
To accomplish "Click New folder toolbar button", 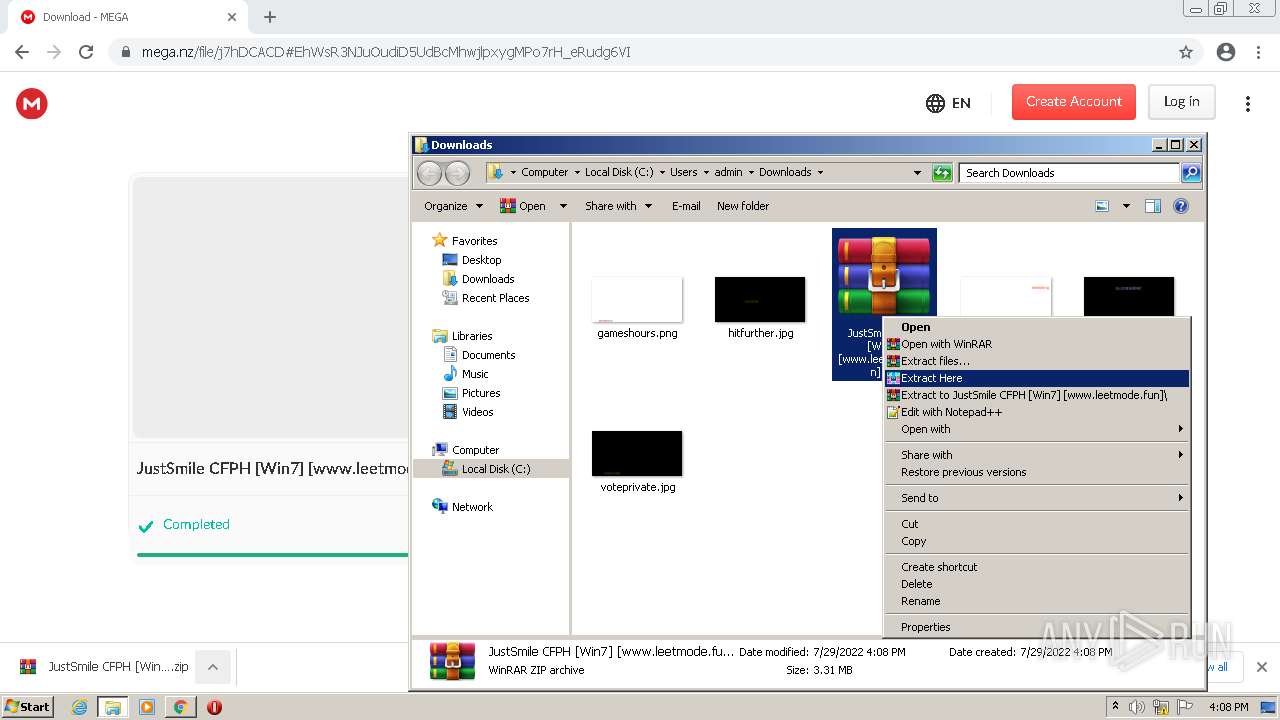I will 743,206.
